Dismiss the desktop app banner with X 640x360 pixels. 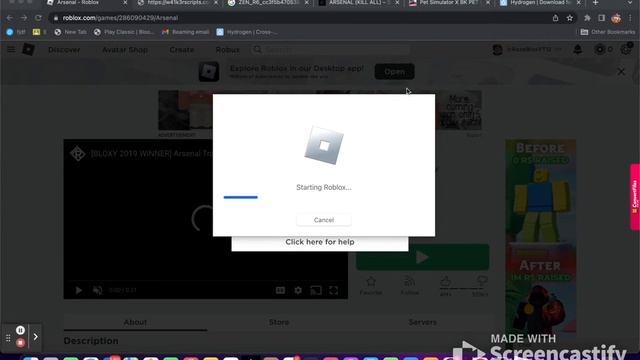(621, 71)
